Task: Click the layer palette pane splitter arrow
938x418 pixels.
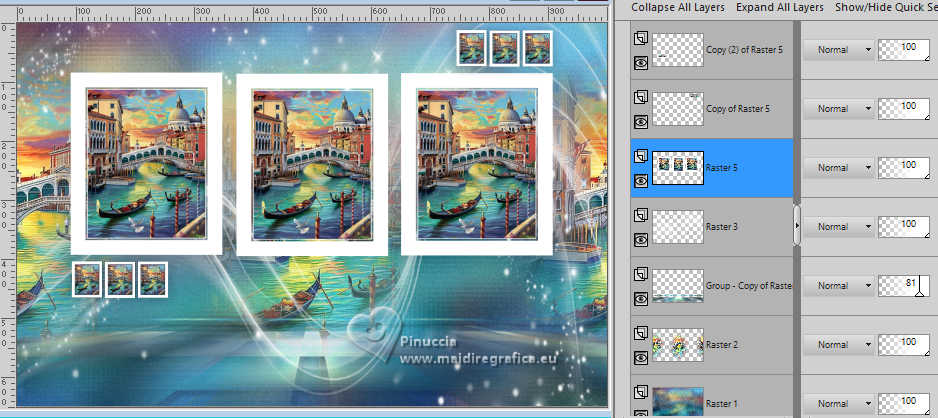Action: click(797, 225)
